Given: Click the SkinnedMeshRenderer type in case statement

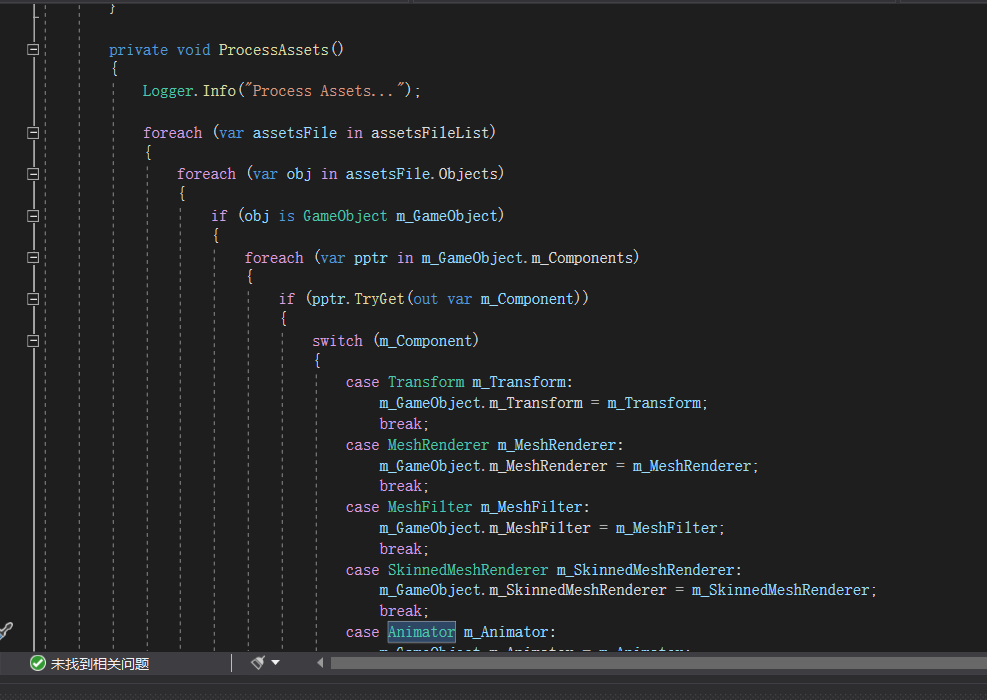Looking at the screenshot, I should coord(467,570).
